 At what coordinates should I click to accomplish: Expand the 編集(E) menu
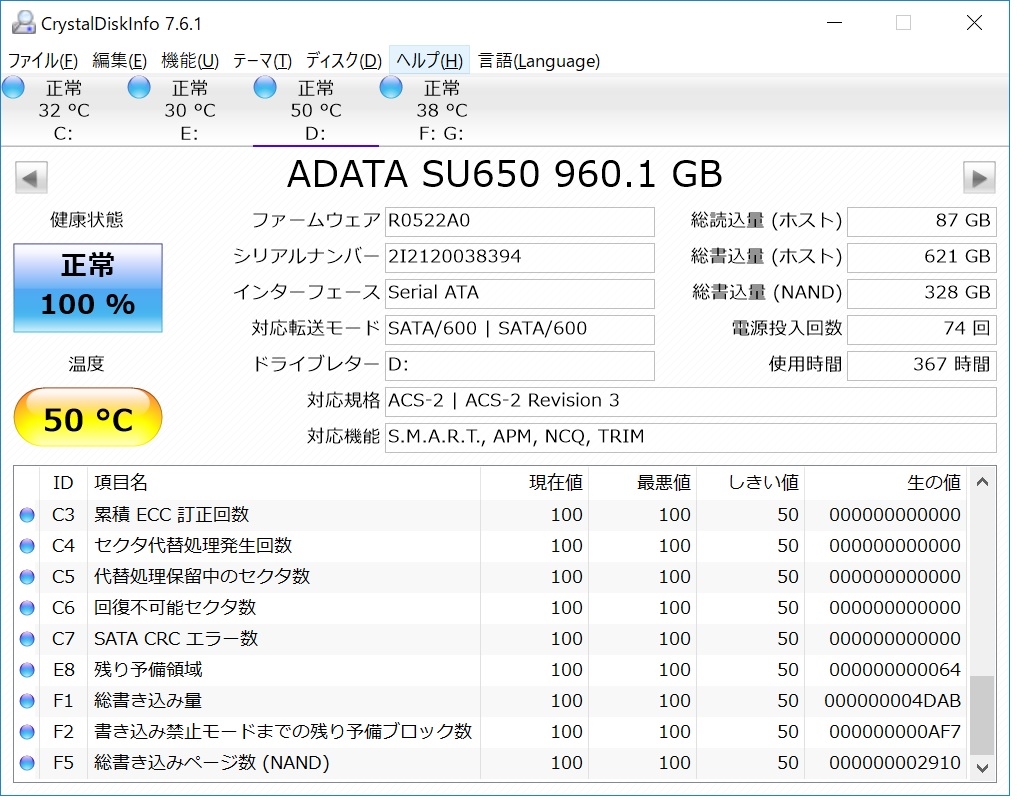click(119, 61)
